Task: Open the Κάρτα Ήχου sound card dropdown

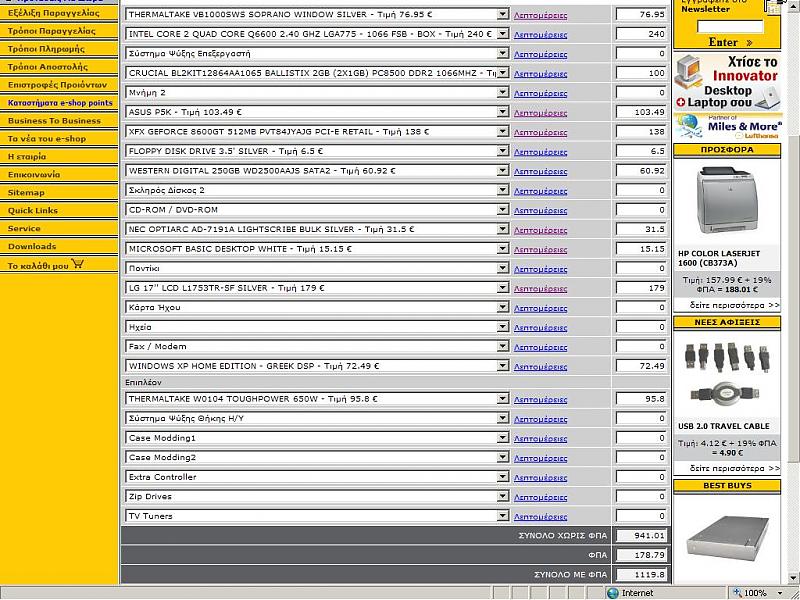Action: (x=503, y=308)
